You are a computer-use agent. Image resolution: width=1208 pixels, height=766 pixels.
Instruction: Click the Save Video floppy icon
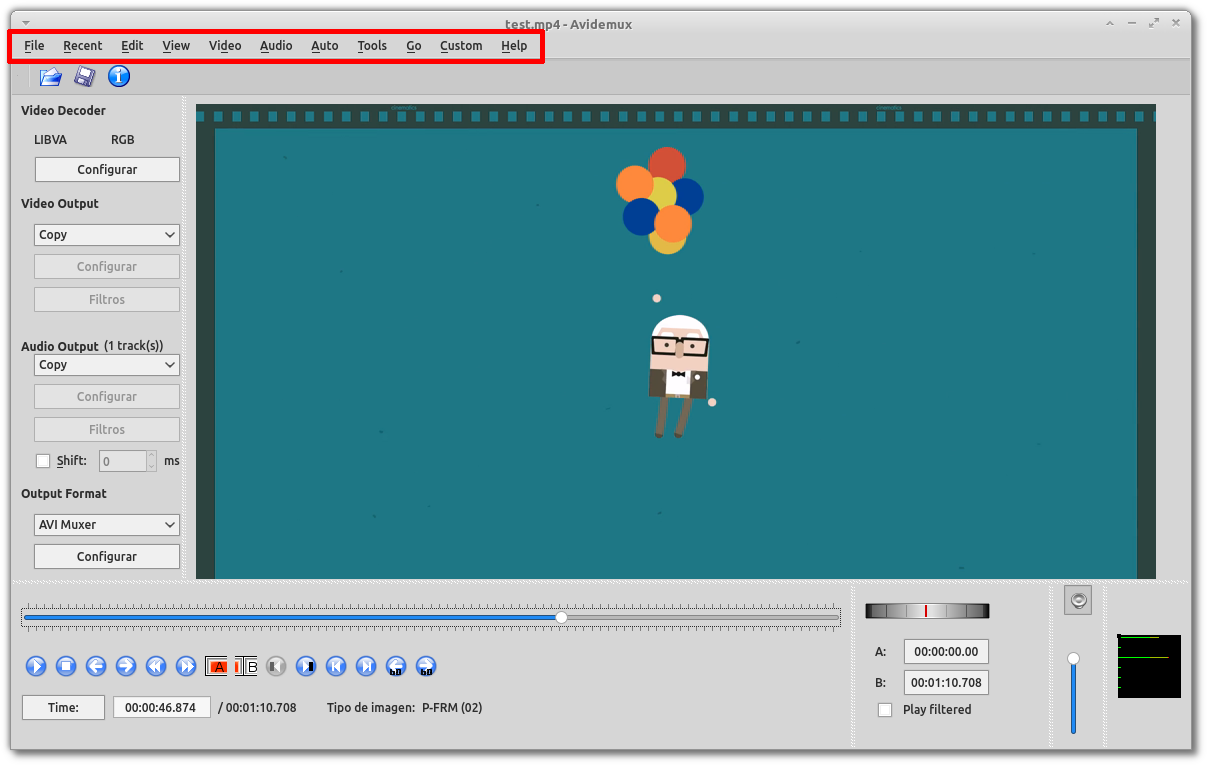(85, 77)
